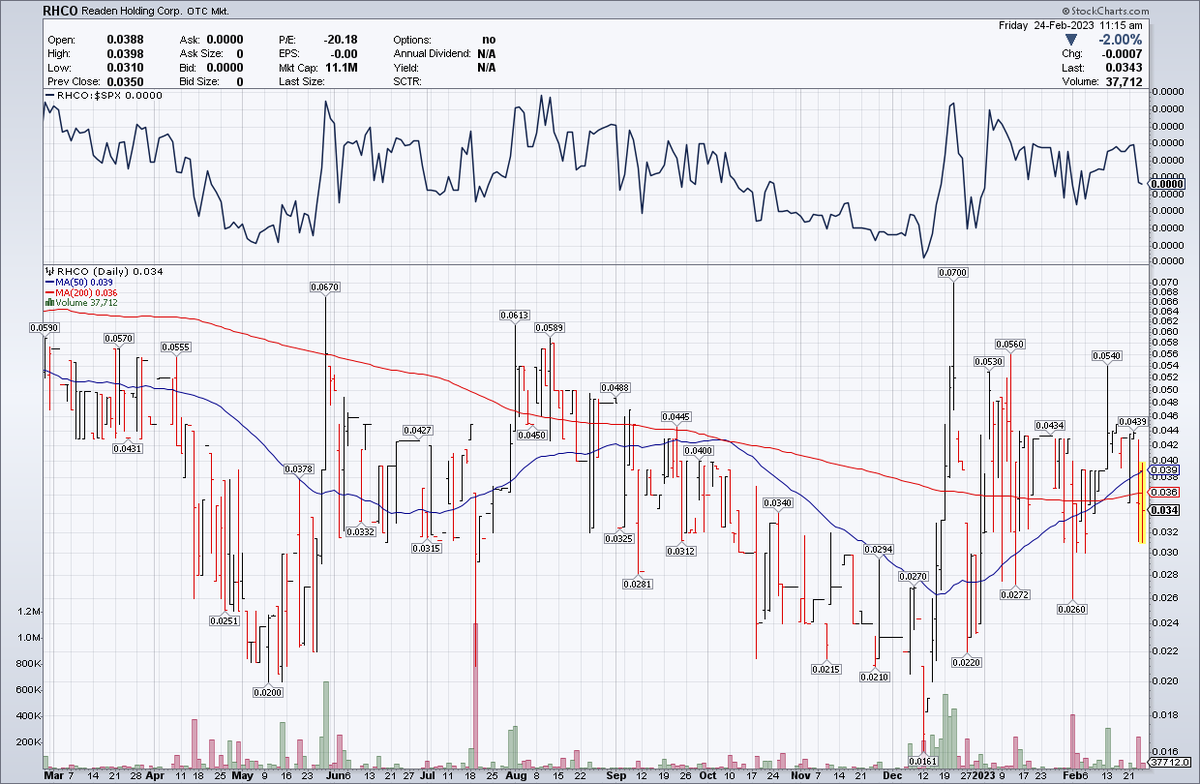
Task: Click the 0.0312 price label
Action: click(681, 551)
